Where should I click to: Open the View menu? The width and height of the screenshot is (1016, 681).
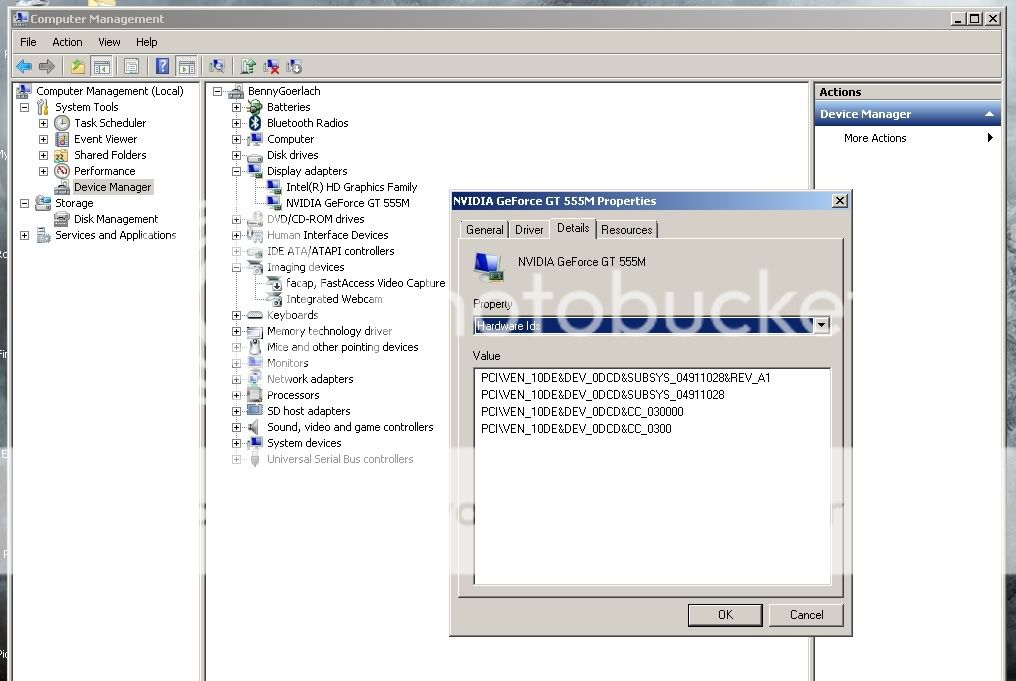(109, 42)
